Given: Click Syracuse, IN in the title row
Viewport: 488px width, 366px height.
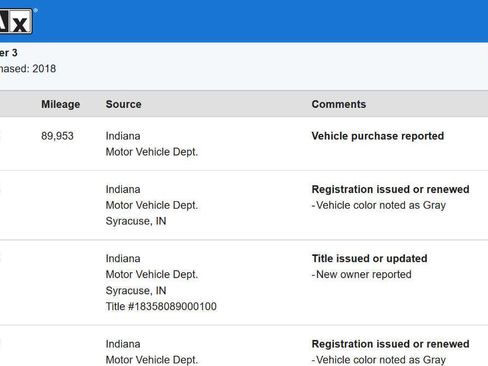Looking at the screenshot, I should click(136, 290).
